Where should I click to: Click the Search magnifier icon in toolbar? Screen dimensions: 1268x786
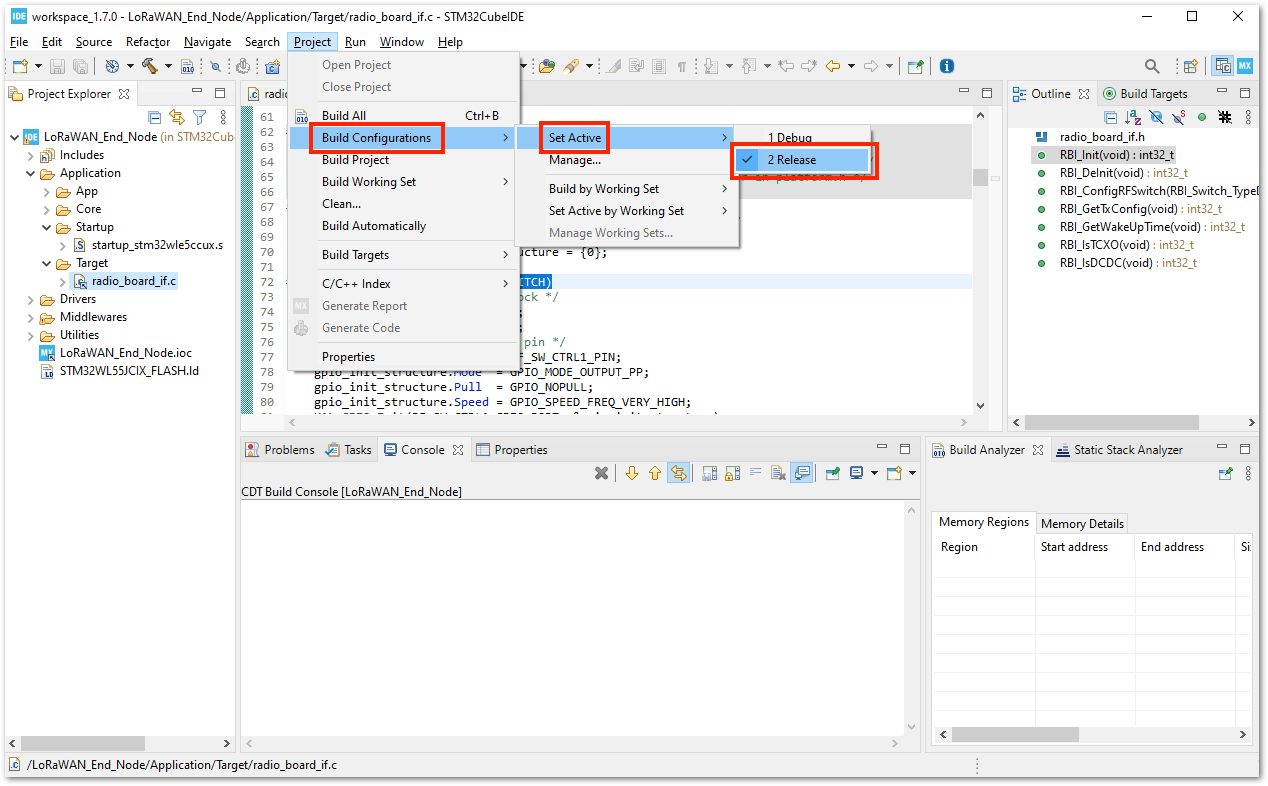(1152, 66)
